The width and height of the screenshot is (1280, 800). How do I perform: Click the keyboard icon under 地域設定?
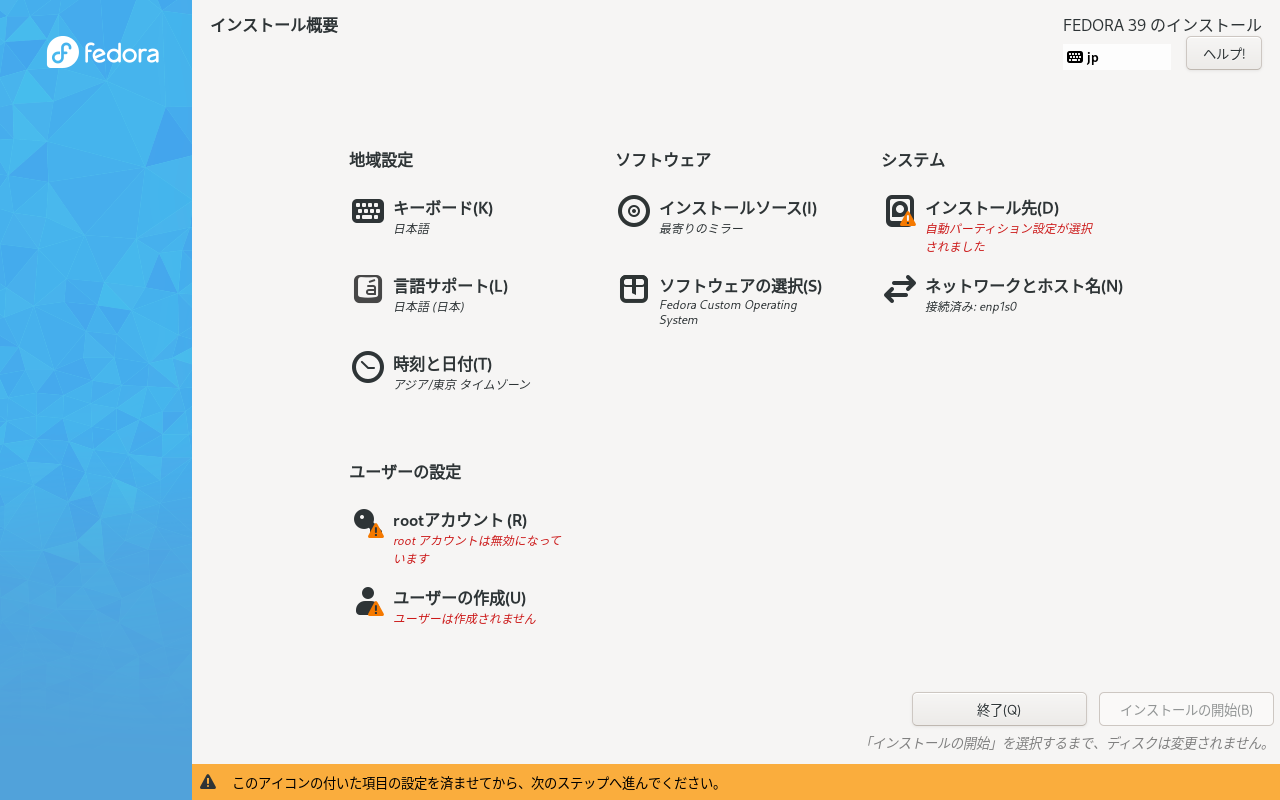coord(368,211)
